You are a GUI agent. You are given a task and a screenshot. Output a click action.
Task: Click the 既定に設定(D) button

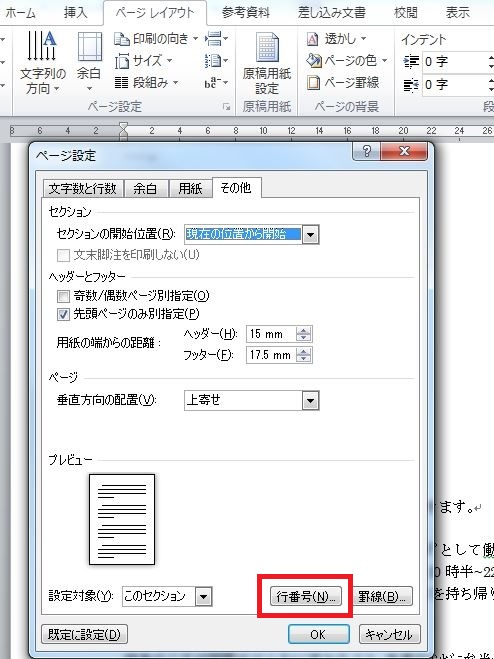pos(85,634)
